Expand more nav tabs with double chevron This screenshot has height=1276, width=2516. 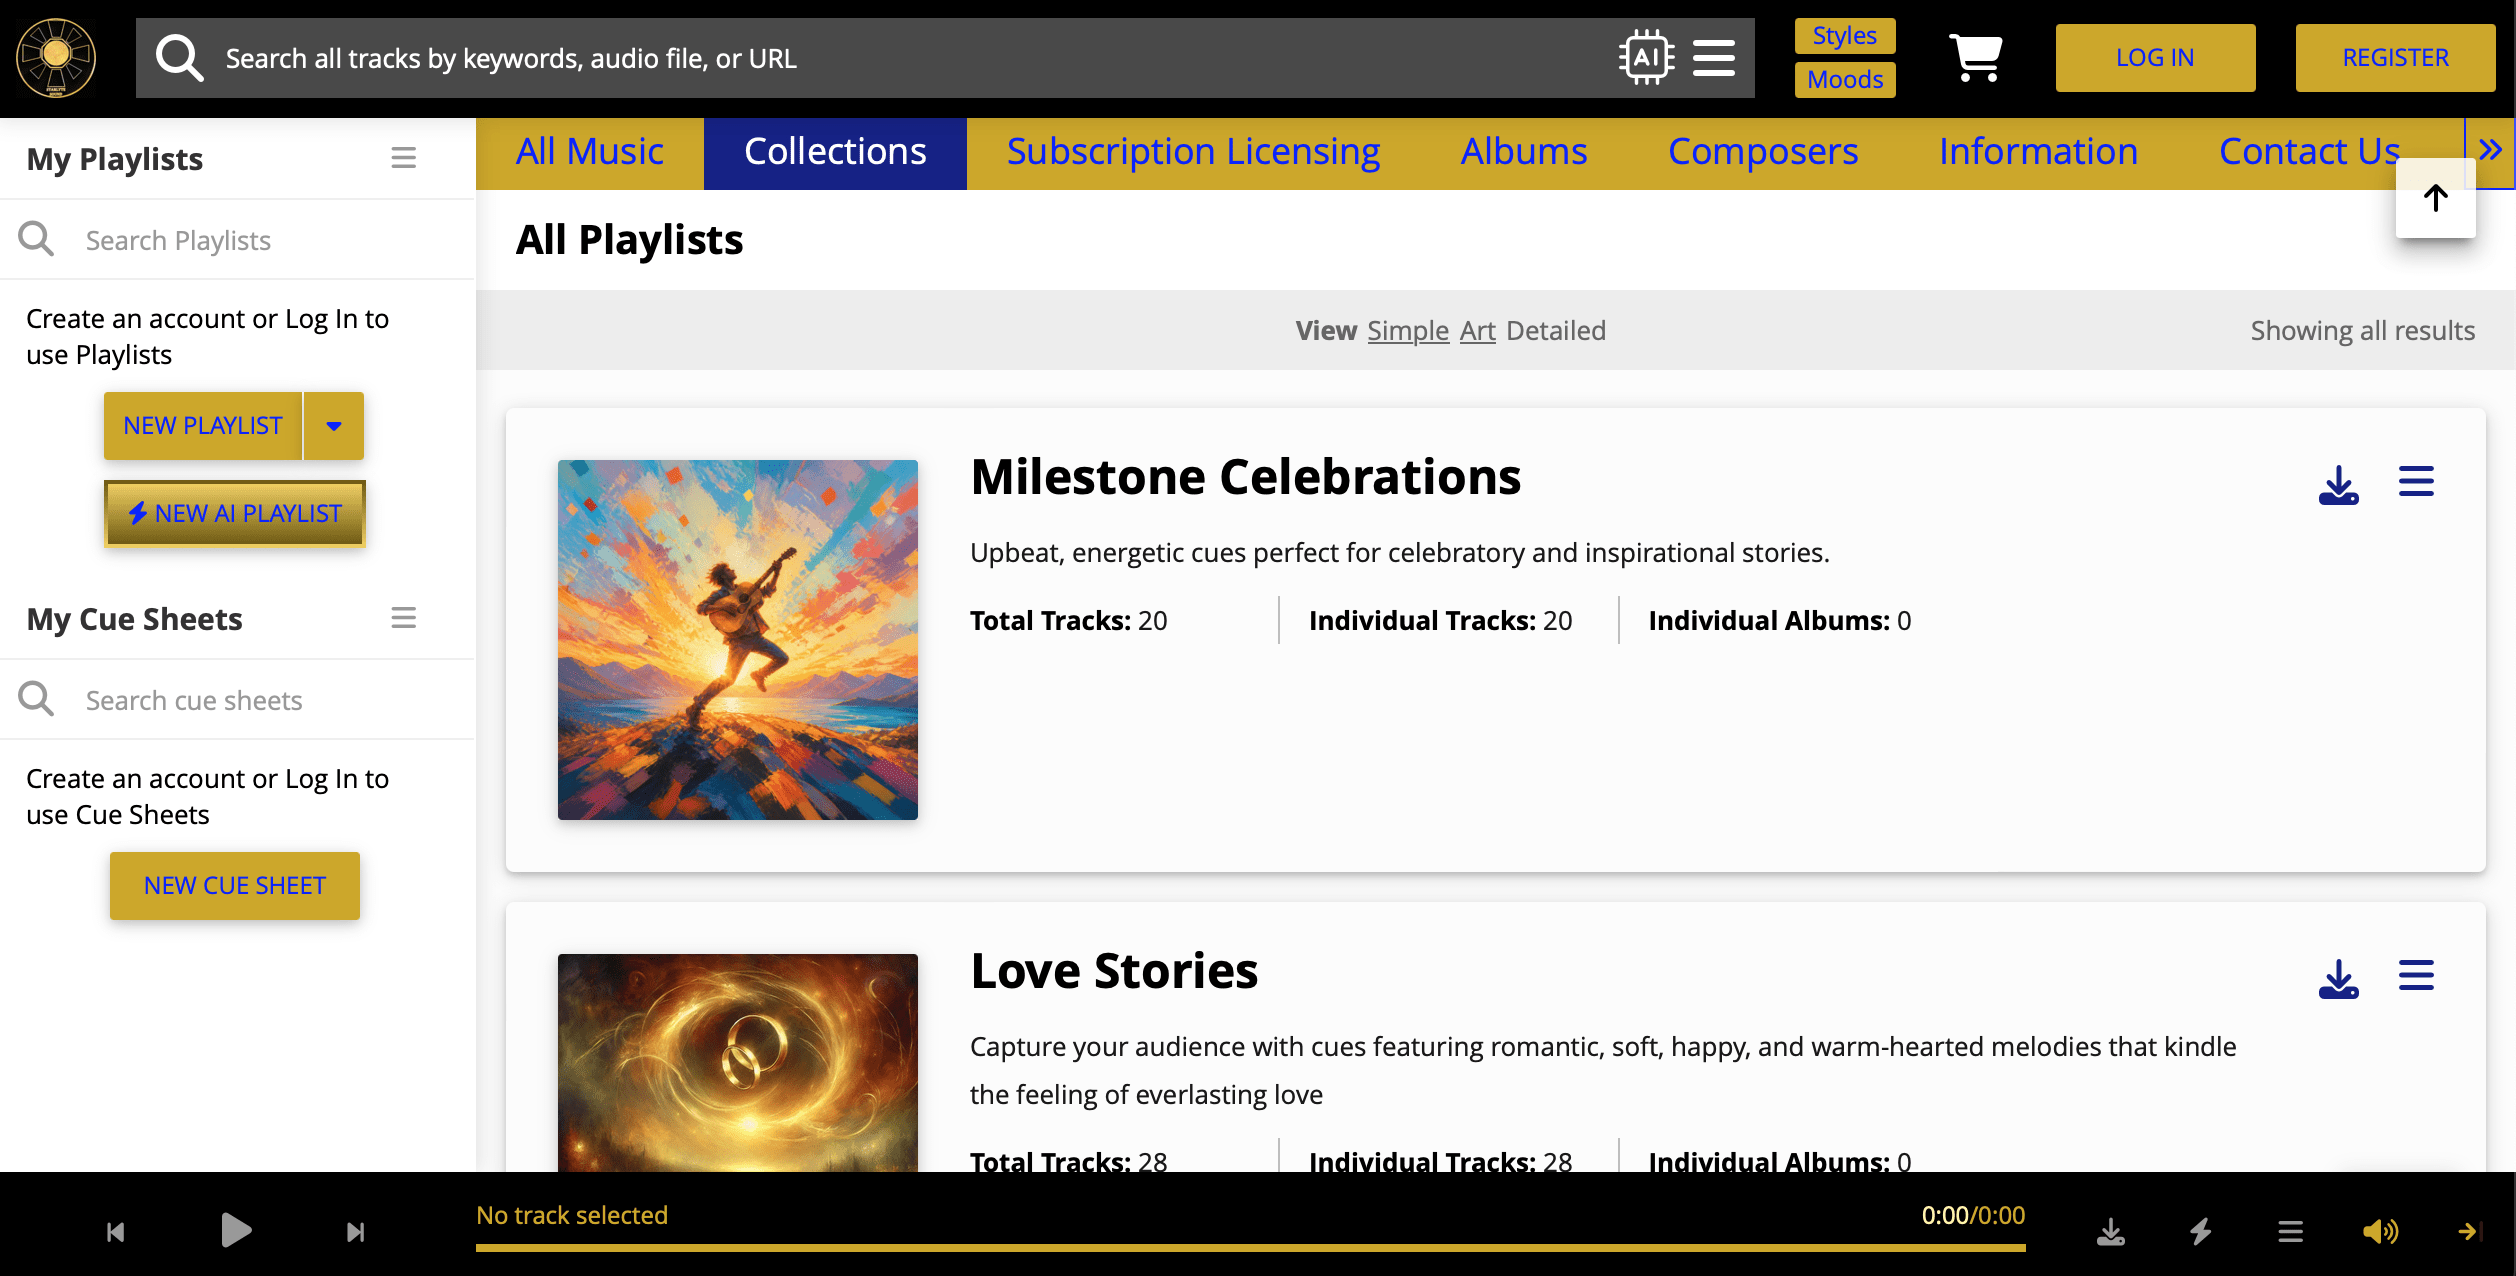click(2490, 151)
